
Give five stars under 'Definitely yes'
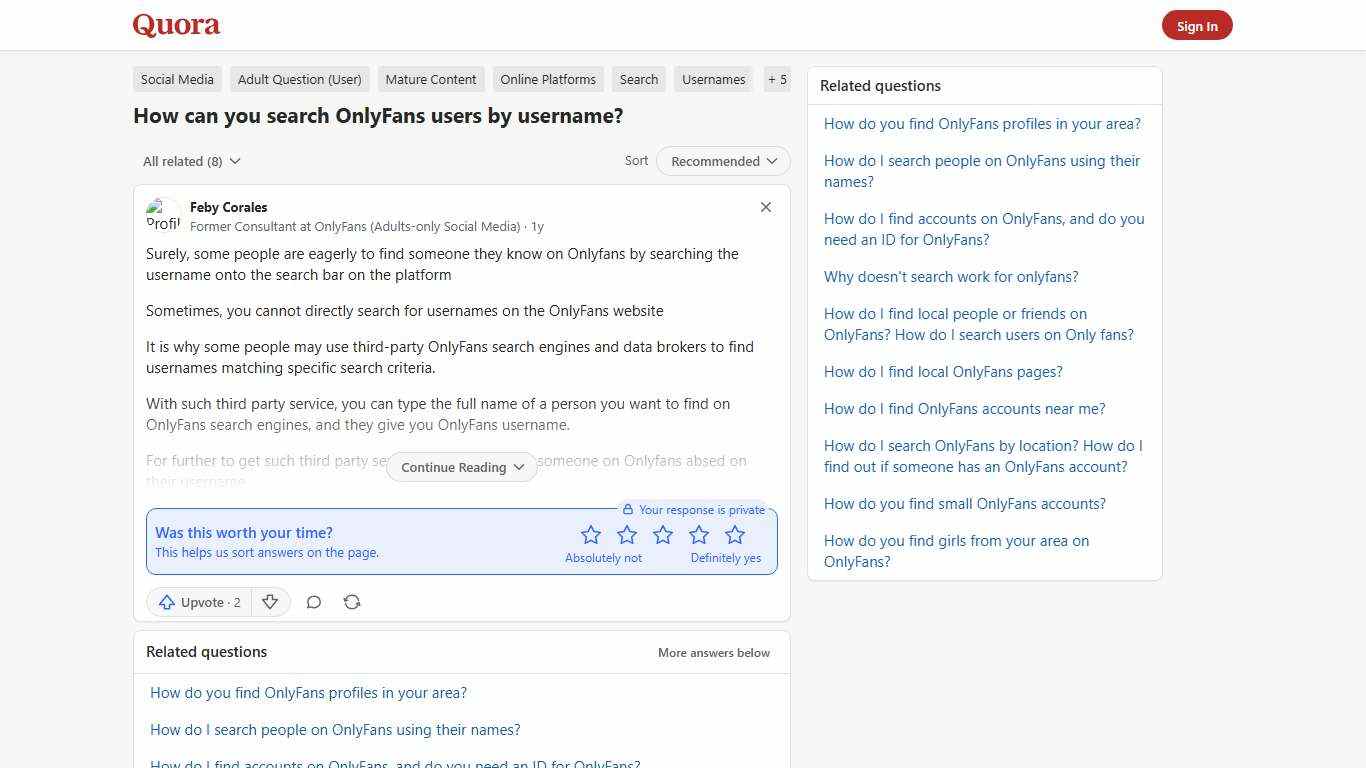click(x=734, y=534)
